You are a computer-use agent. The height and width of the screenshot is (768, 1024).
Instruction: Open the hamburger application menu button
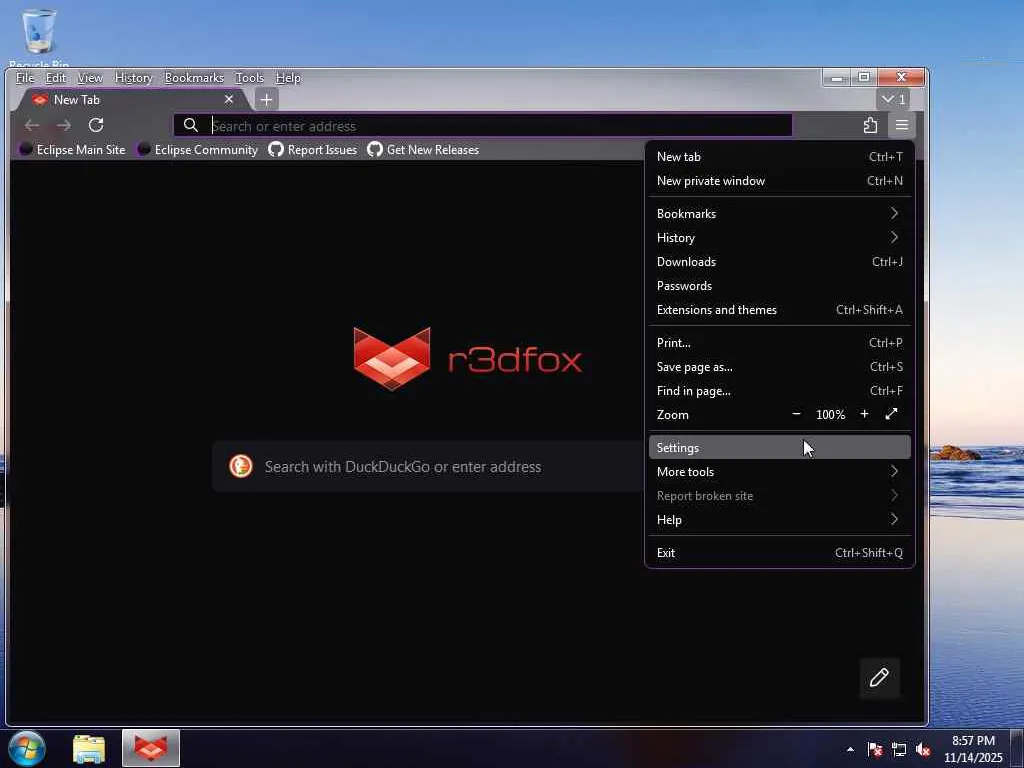901,125
